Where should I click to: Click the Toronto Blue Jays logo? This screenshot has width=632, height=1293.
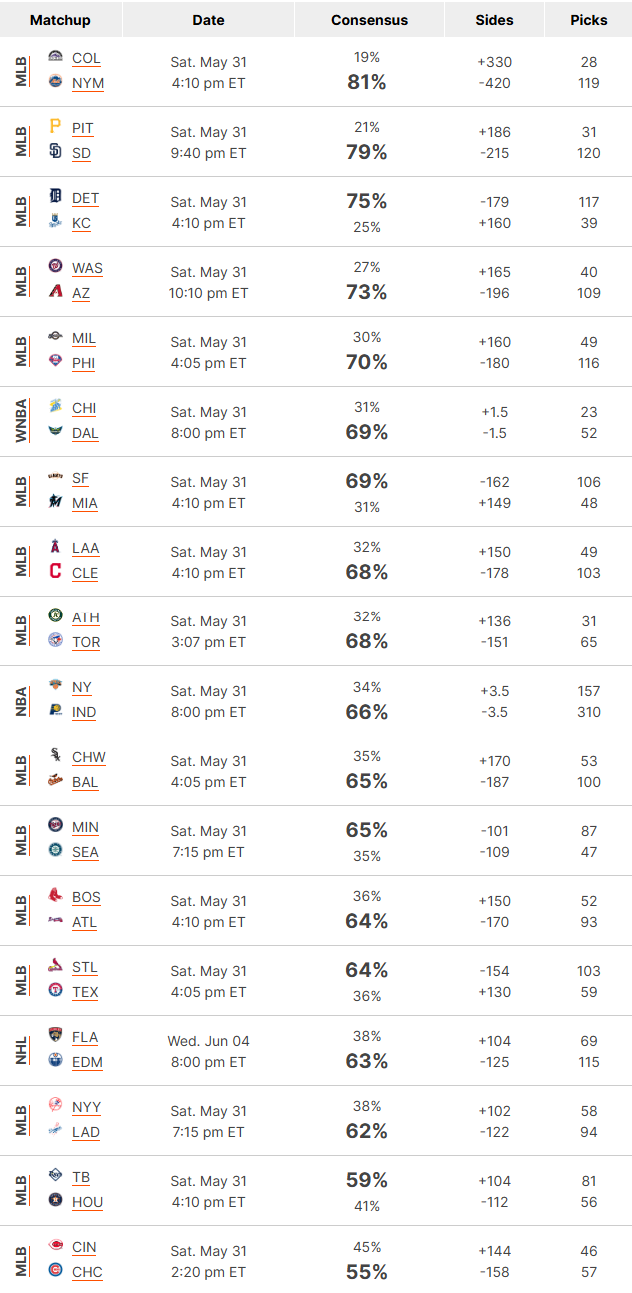tap(55, 641)
